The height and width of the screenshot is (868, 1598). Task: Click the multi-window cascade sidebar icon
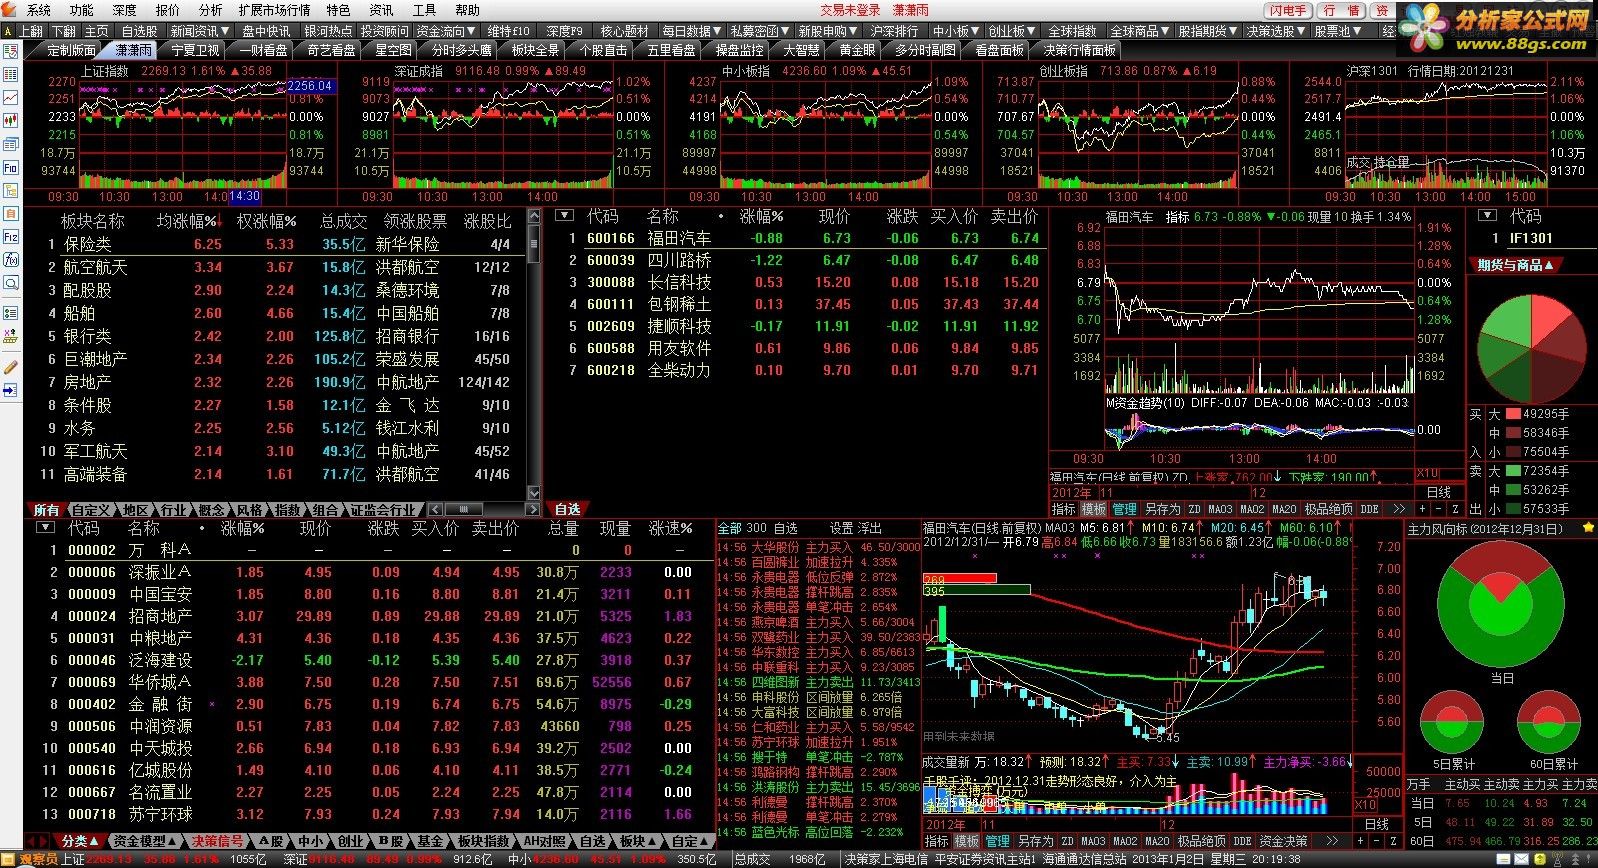[x=10, y=144]
